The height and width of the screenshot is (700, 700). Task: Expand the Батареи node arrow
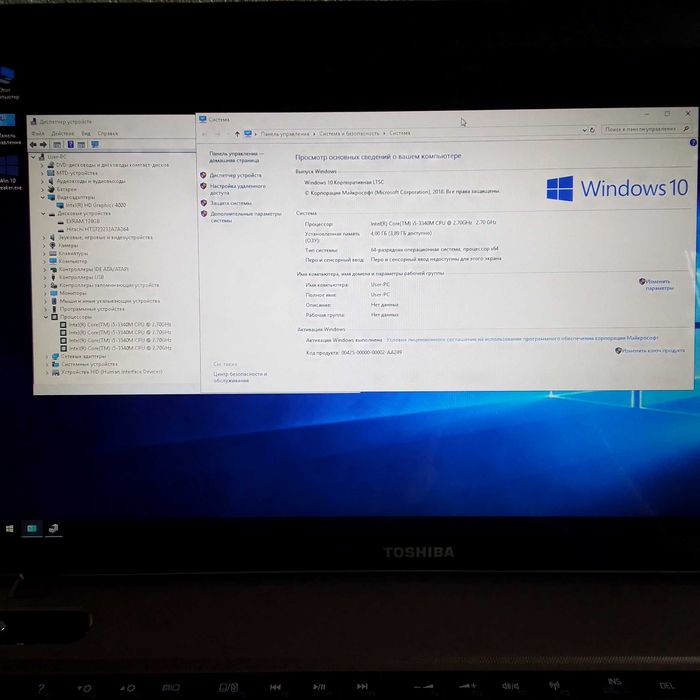click(43, 189)
